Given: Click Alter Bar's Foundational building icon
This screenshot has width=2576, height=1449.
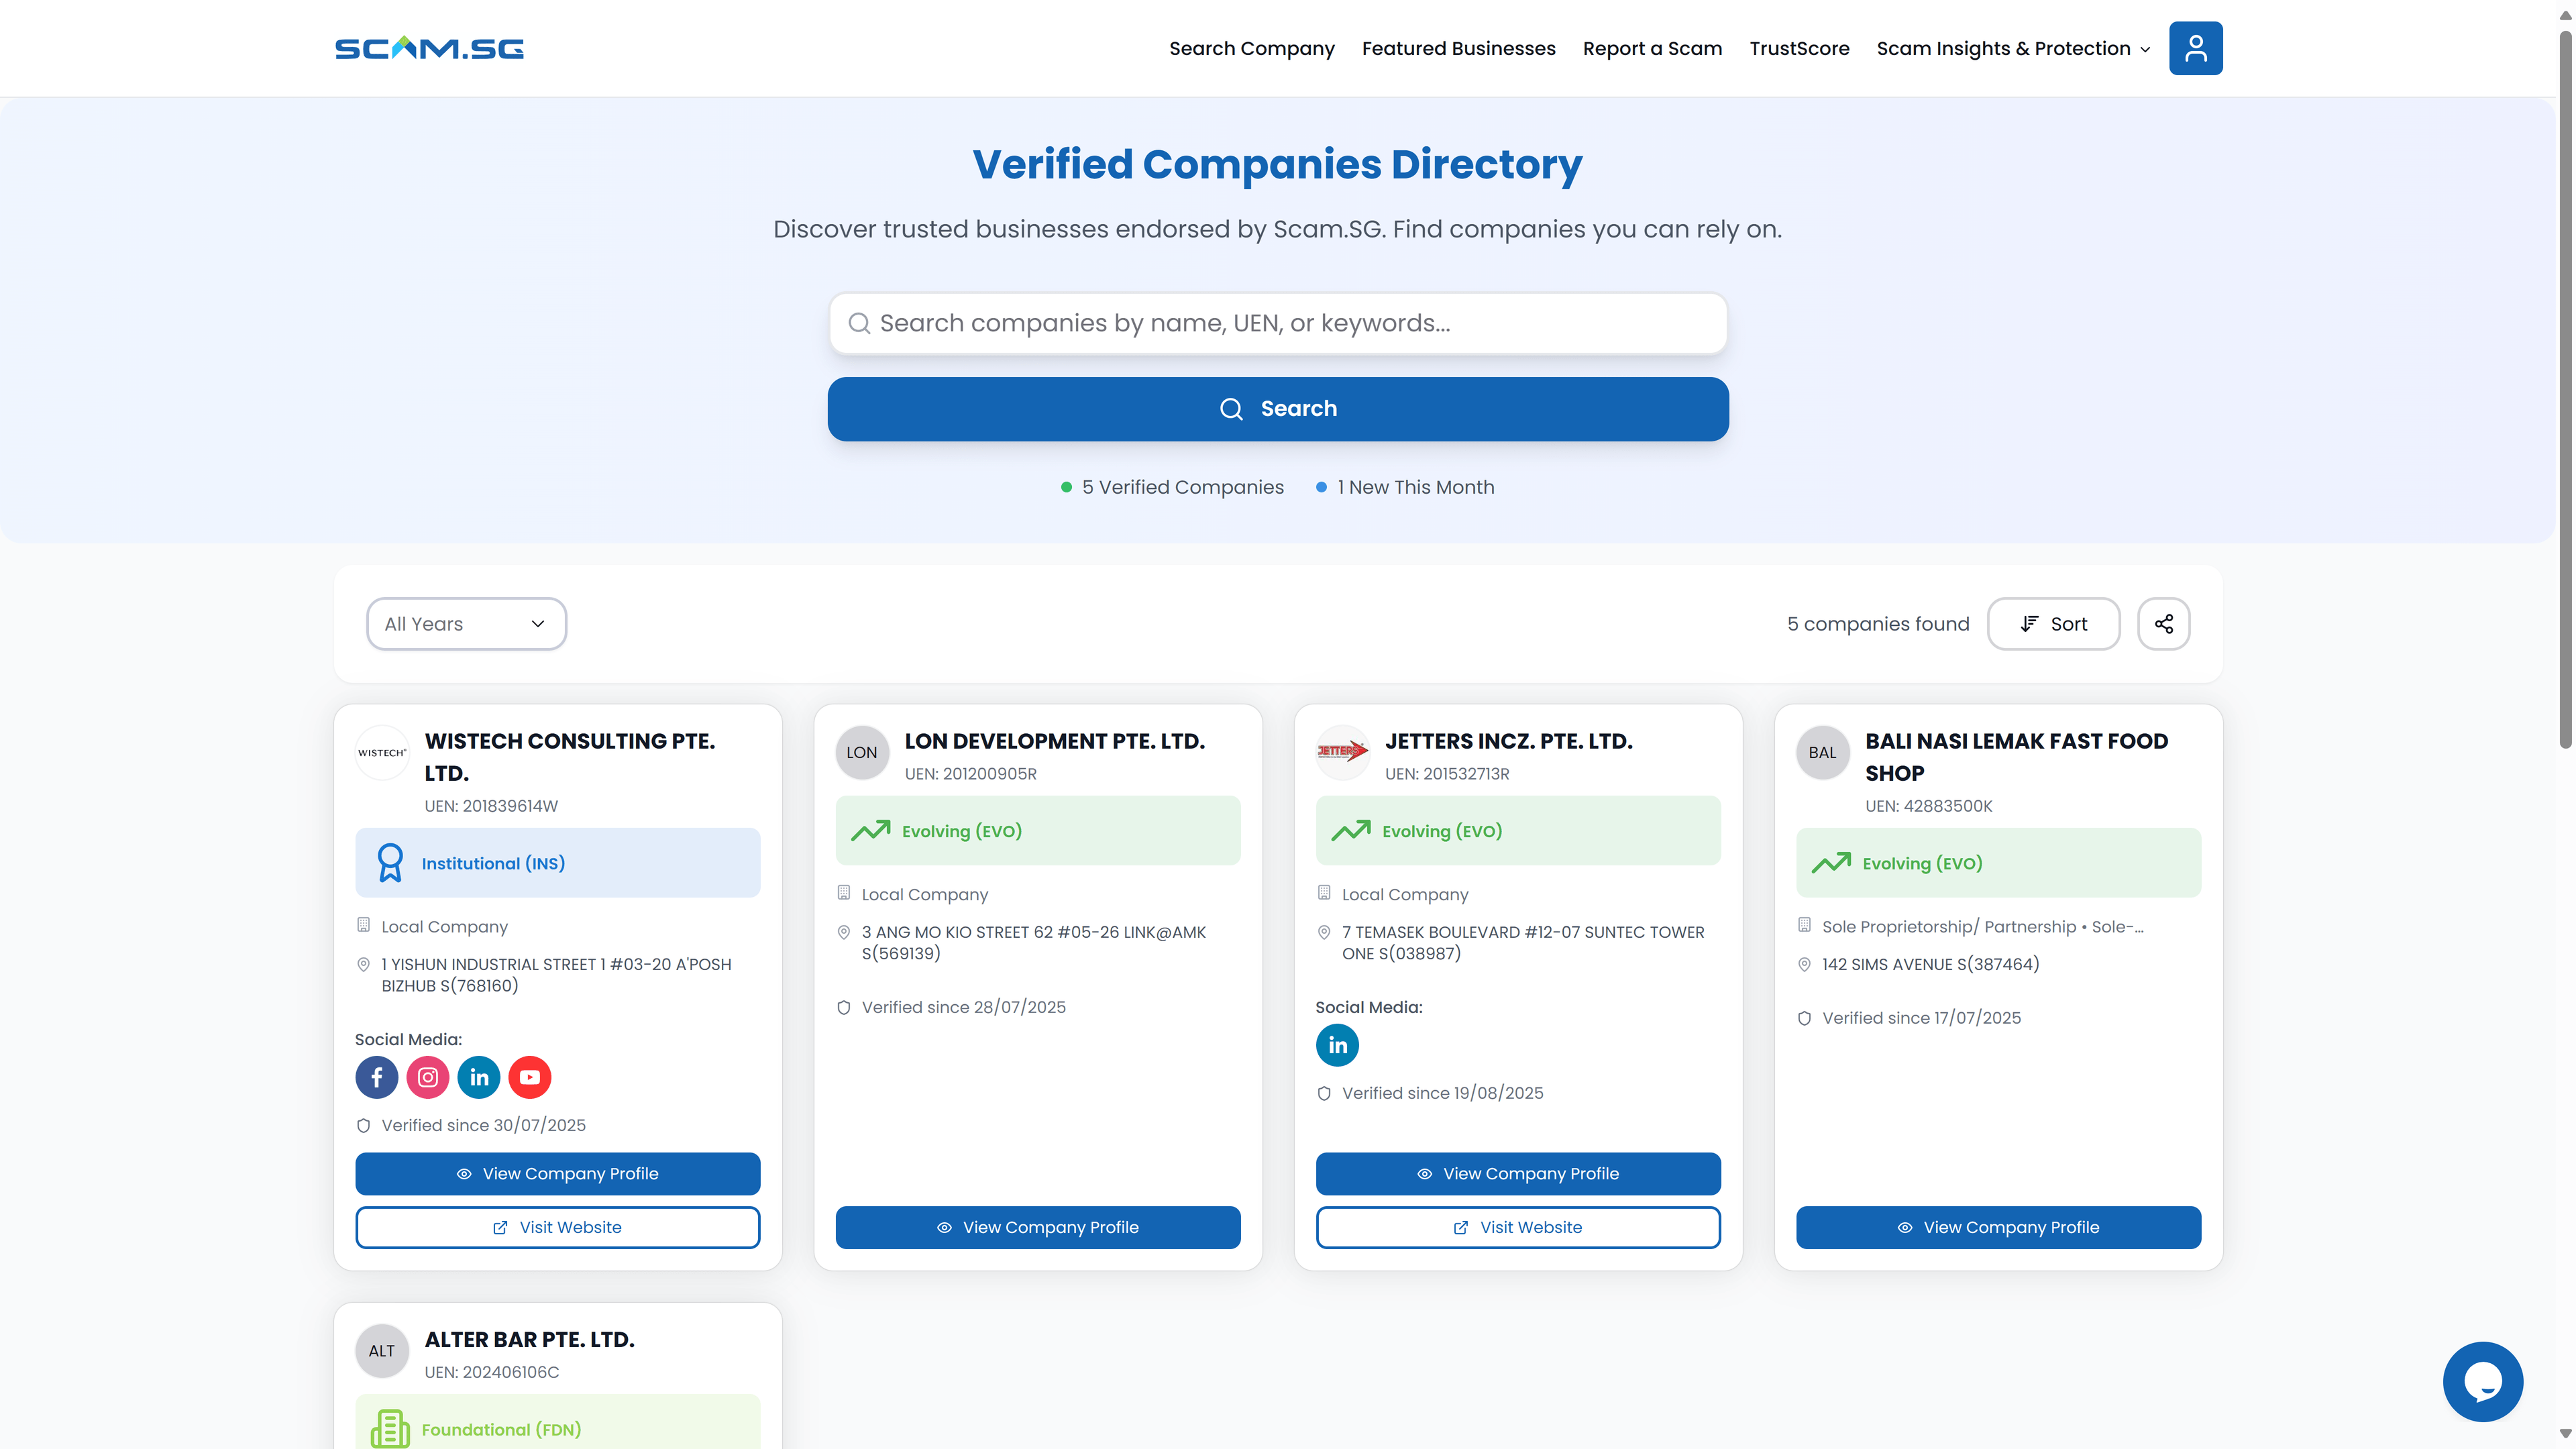Looking at the screenshot, I should coord(390,1429).
